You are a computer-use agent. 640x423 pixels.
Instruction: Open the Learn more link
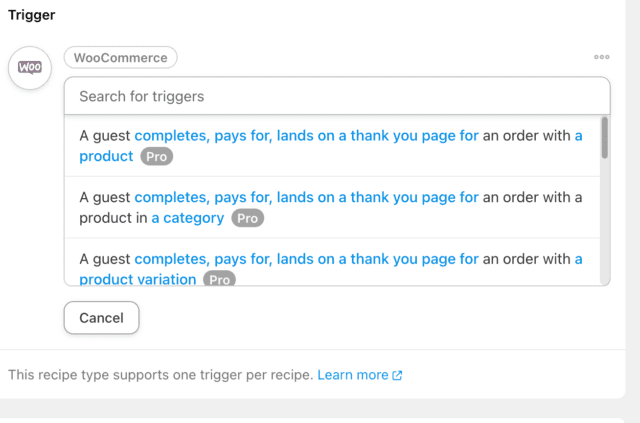(352, 375)
